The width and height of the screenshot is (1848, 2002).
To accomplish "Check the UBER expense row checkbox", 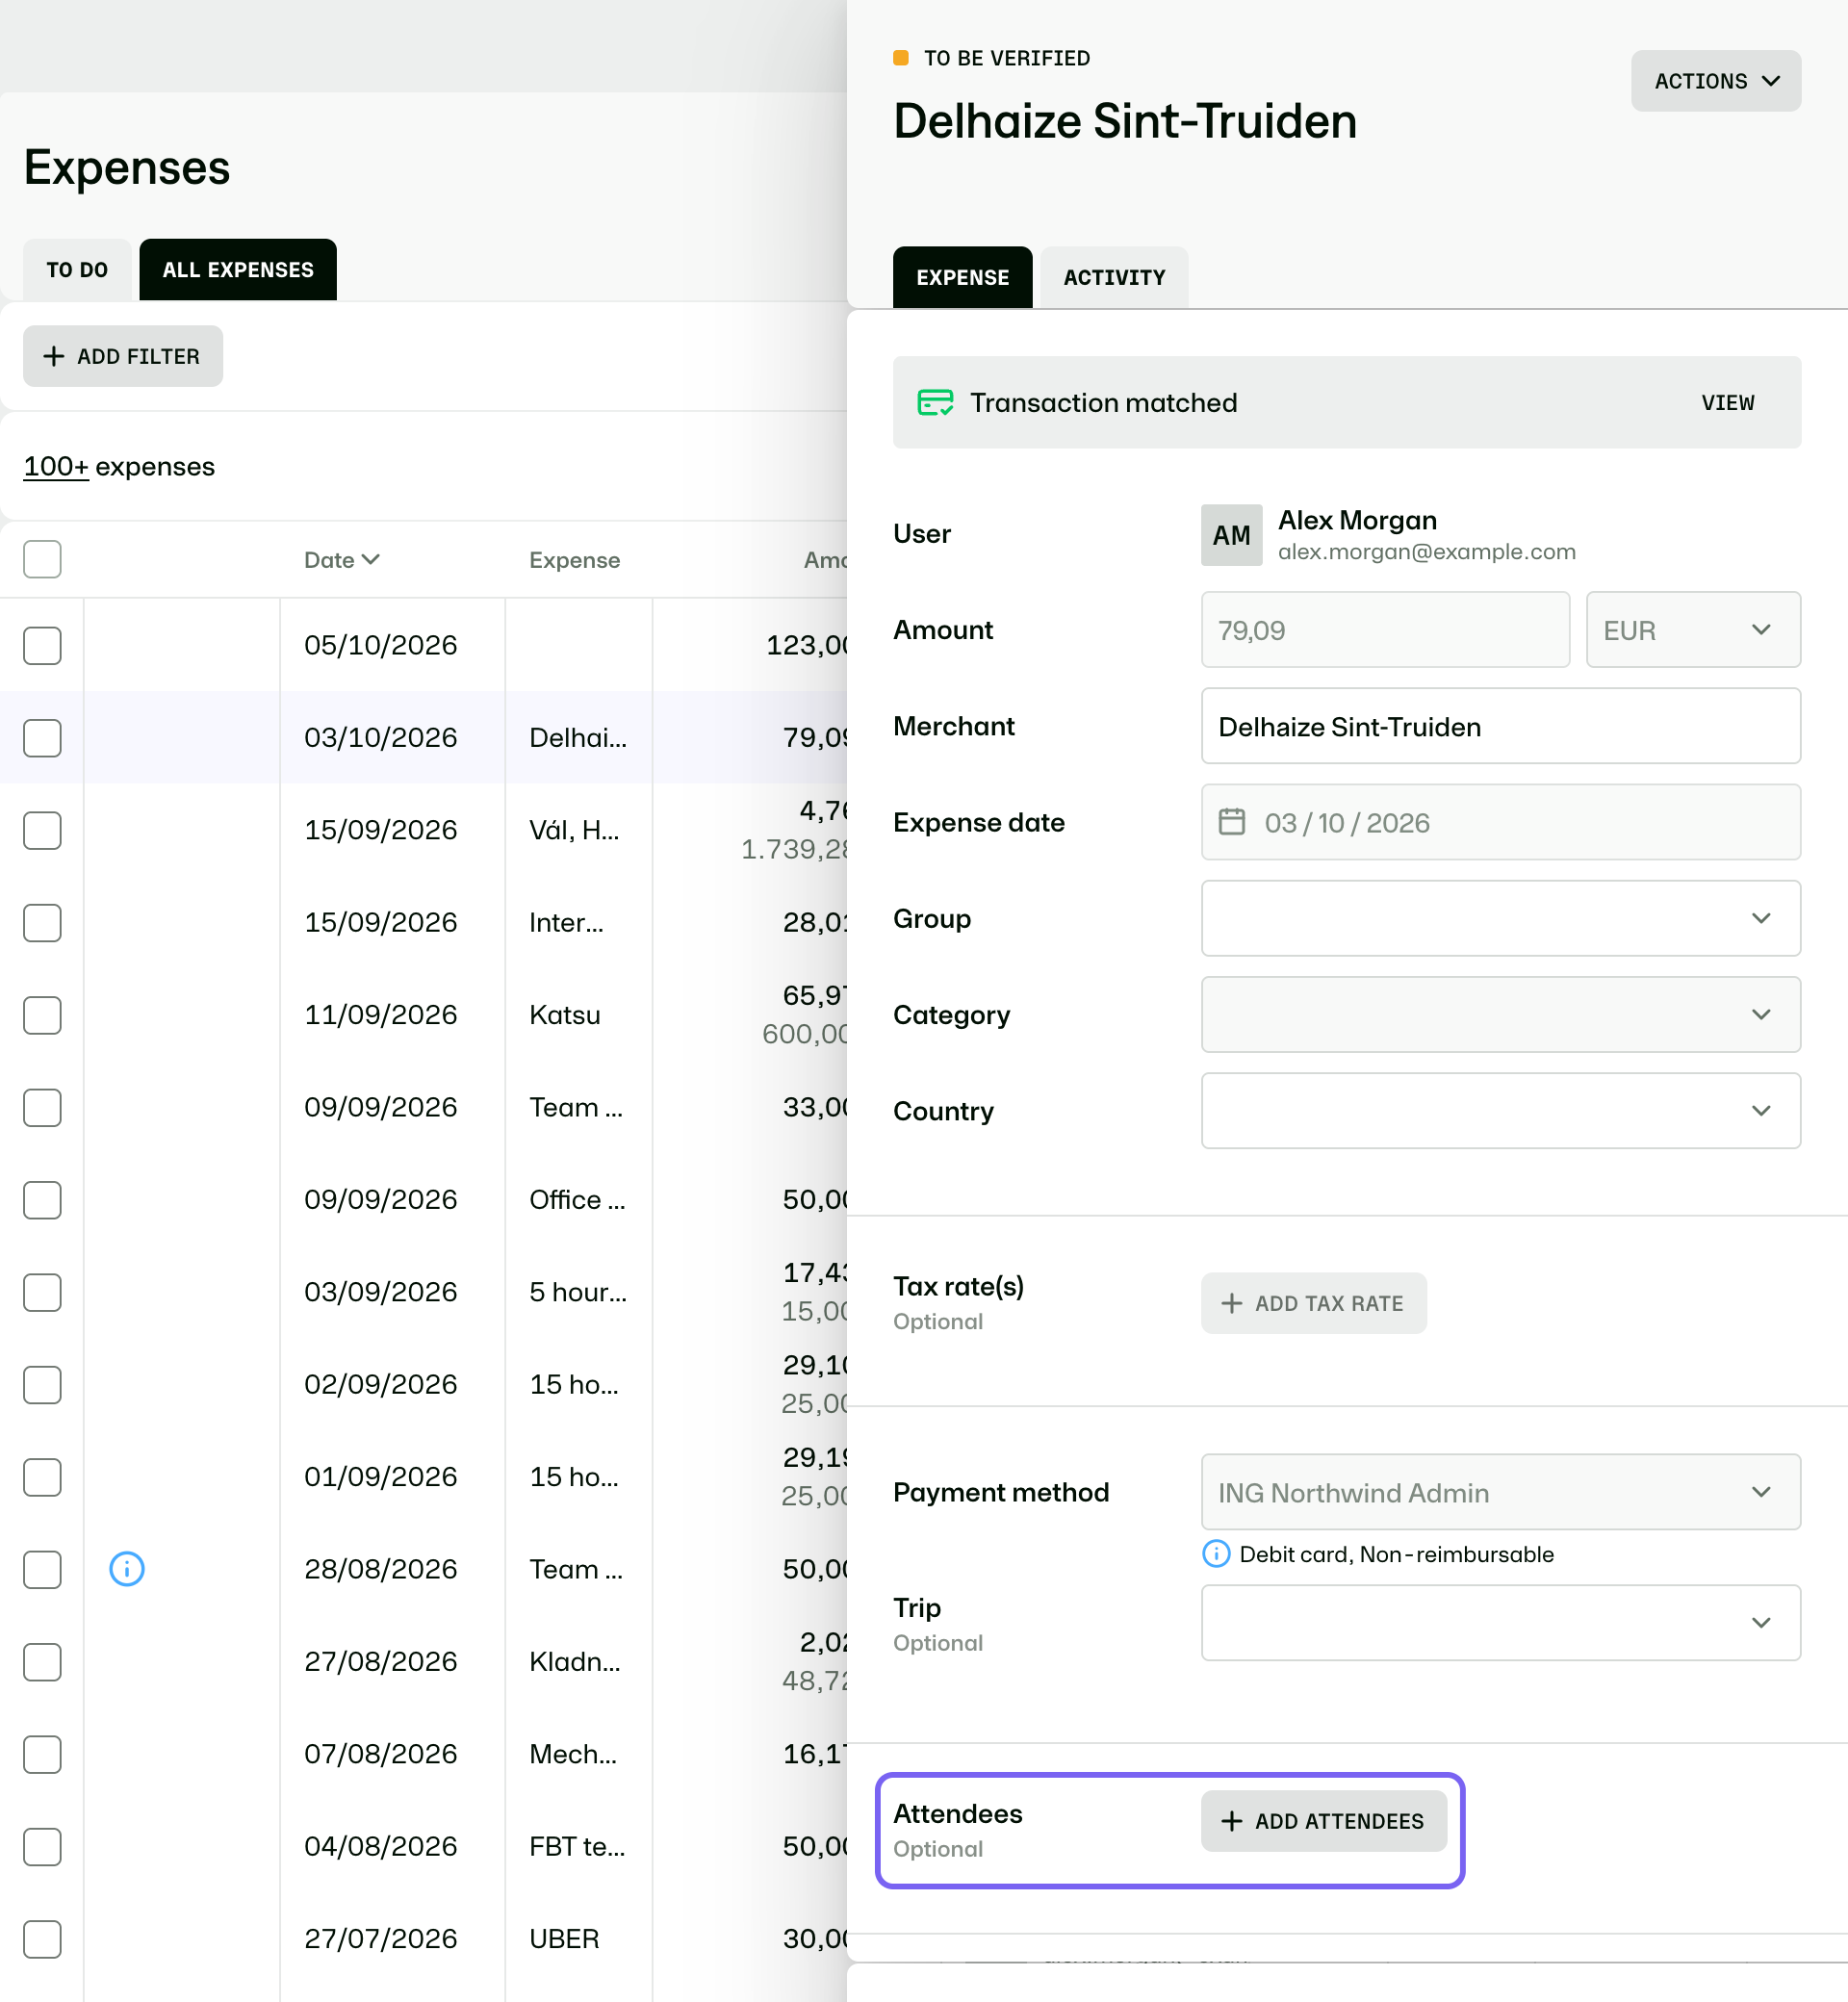I will tap(42, 1938).
